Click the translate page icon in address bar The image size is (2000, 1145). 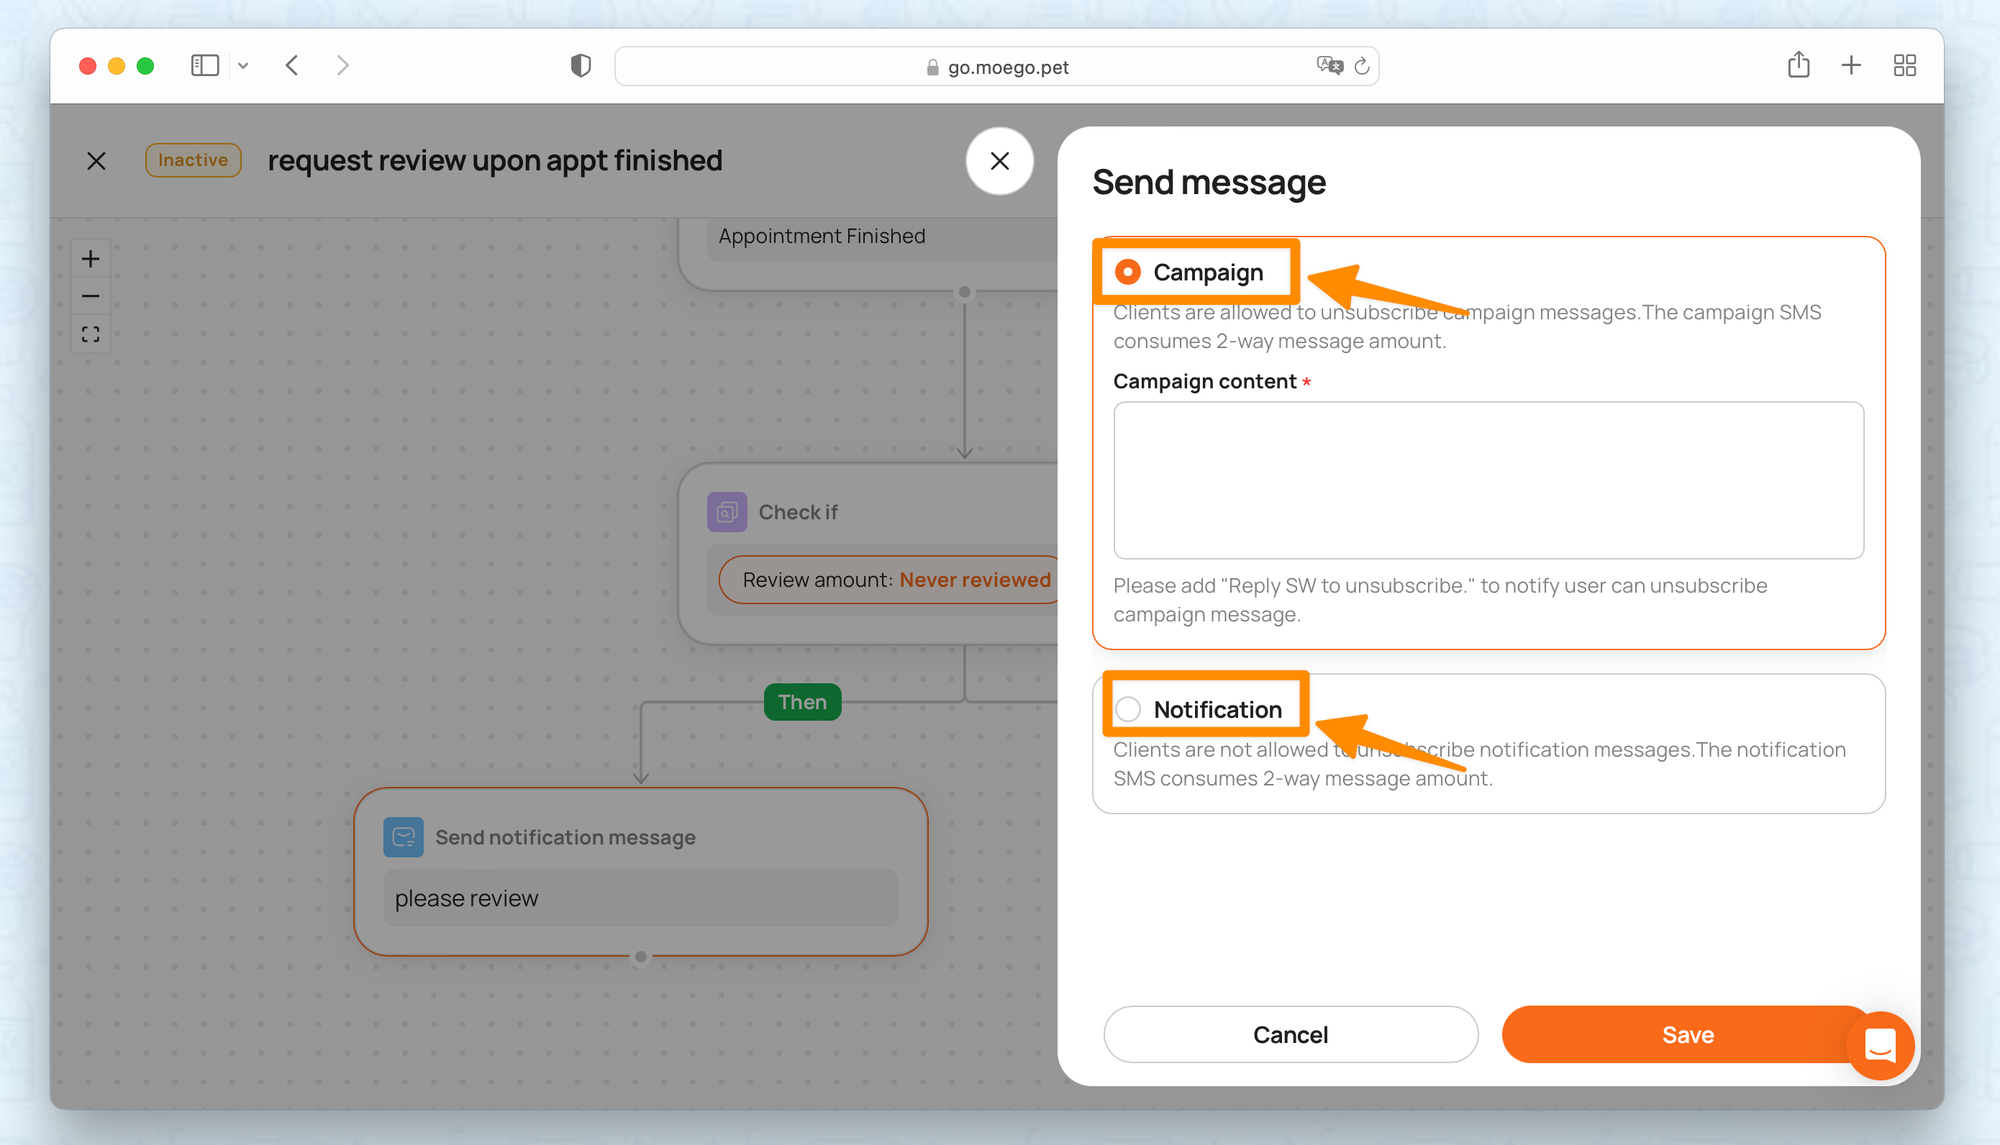tap(1329, 66)
